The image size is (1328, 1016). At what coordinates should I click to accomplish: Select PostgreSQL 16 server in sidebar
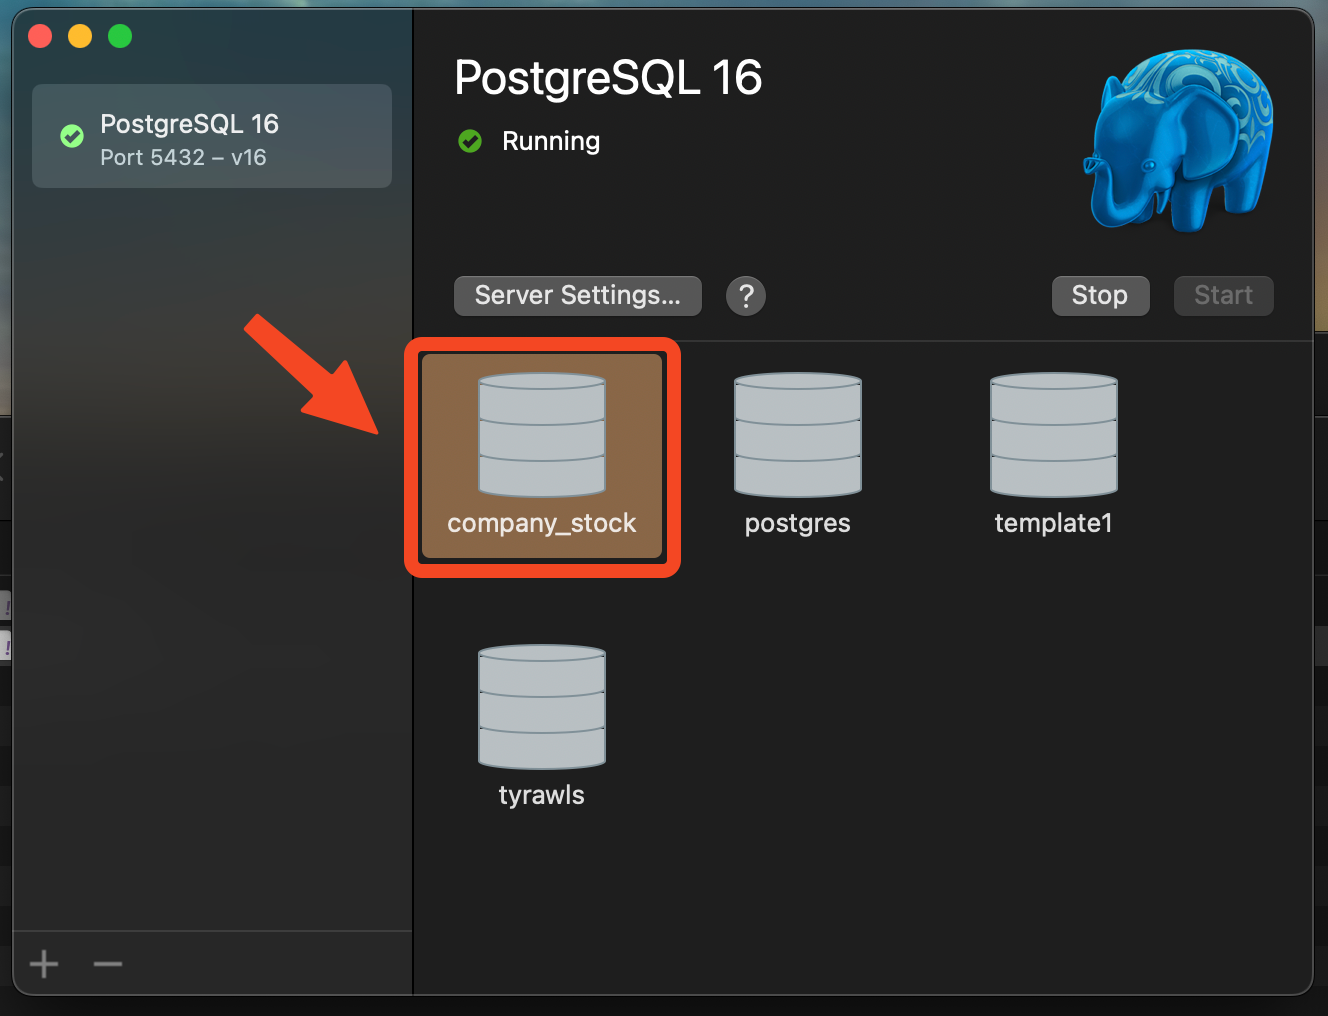click(212, 136)
